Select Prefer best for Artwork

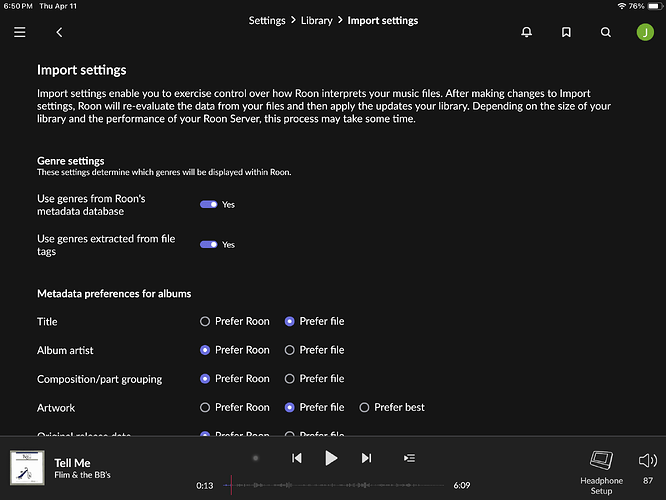392,407
